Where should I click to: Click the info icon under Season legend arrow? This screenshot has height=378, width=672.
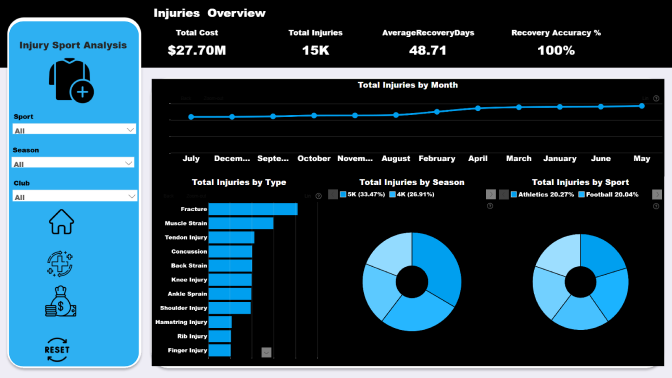[490, 206]
